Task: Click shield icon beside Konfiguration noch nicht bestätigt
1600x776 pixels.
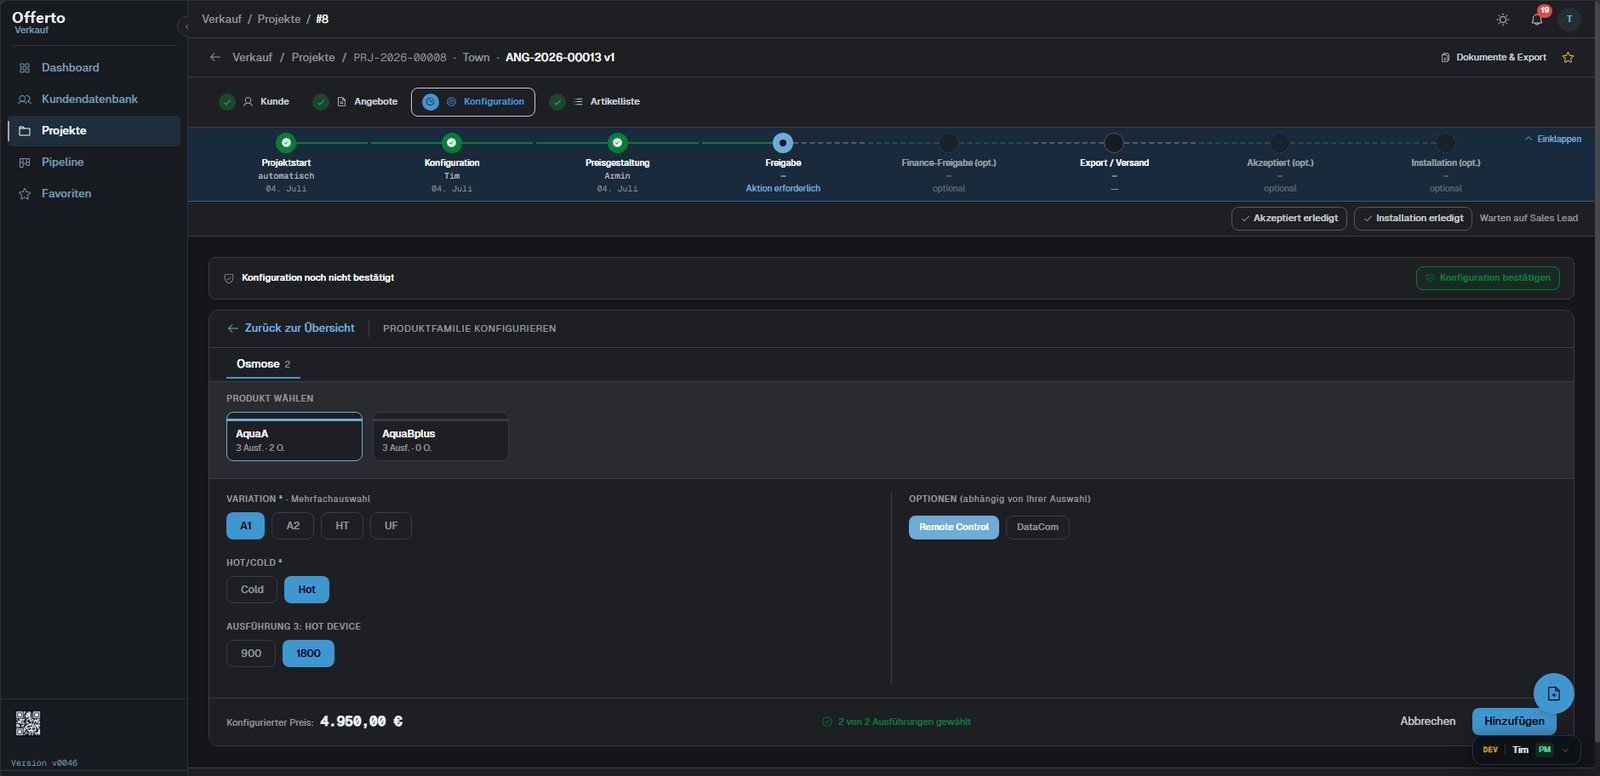Action: [x=229, y=278]
